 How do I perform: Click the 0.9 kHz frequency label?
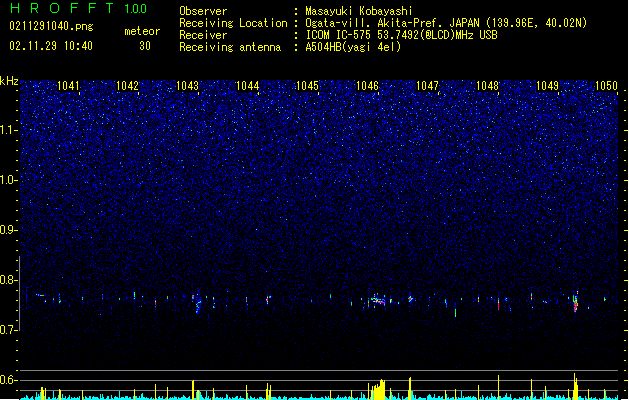[x=9, y=230]
